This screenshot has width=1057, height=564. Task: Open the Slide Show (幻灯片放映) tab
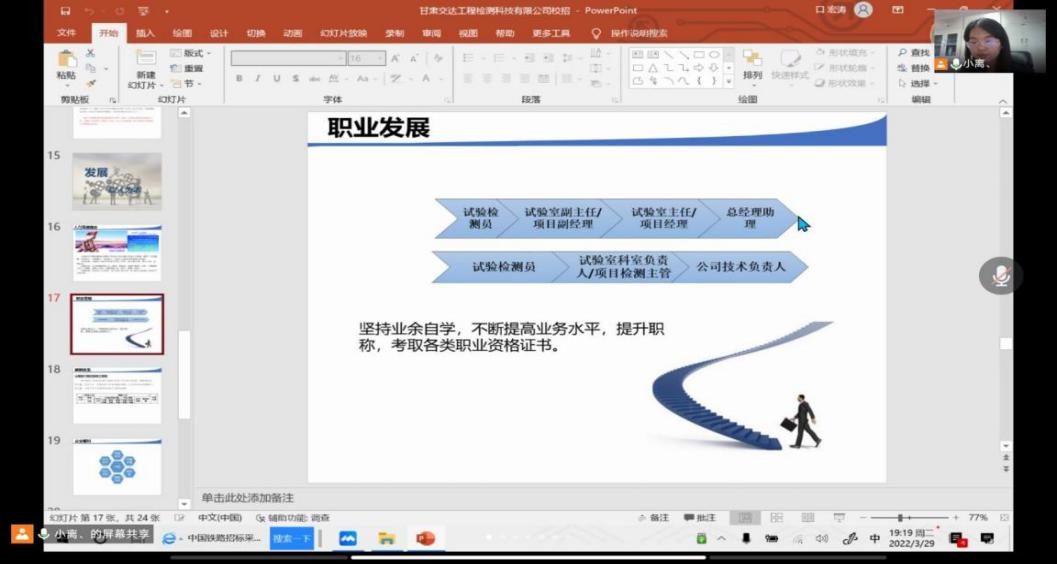click(344, 33)
